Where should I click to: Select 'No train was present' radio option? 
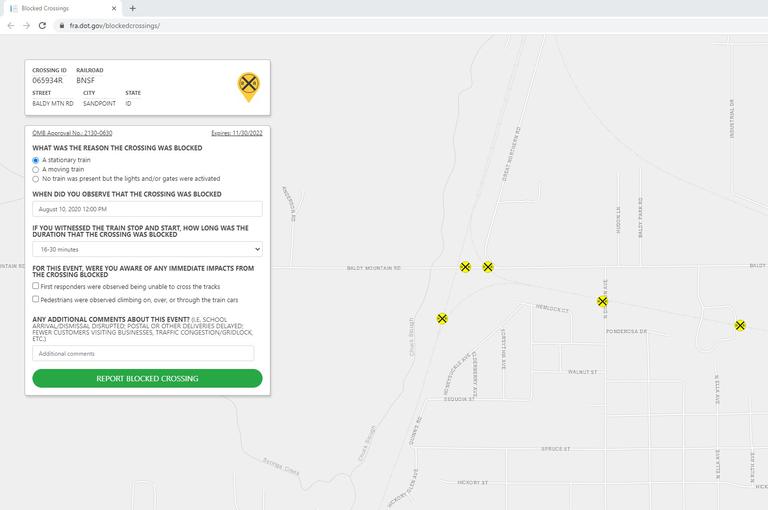[x=35, y=179]
